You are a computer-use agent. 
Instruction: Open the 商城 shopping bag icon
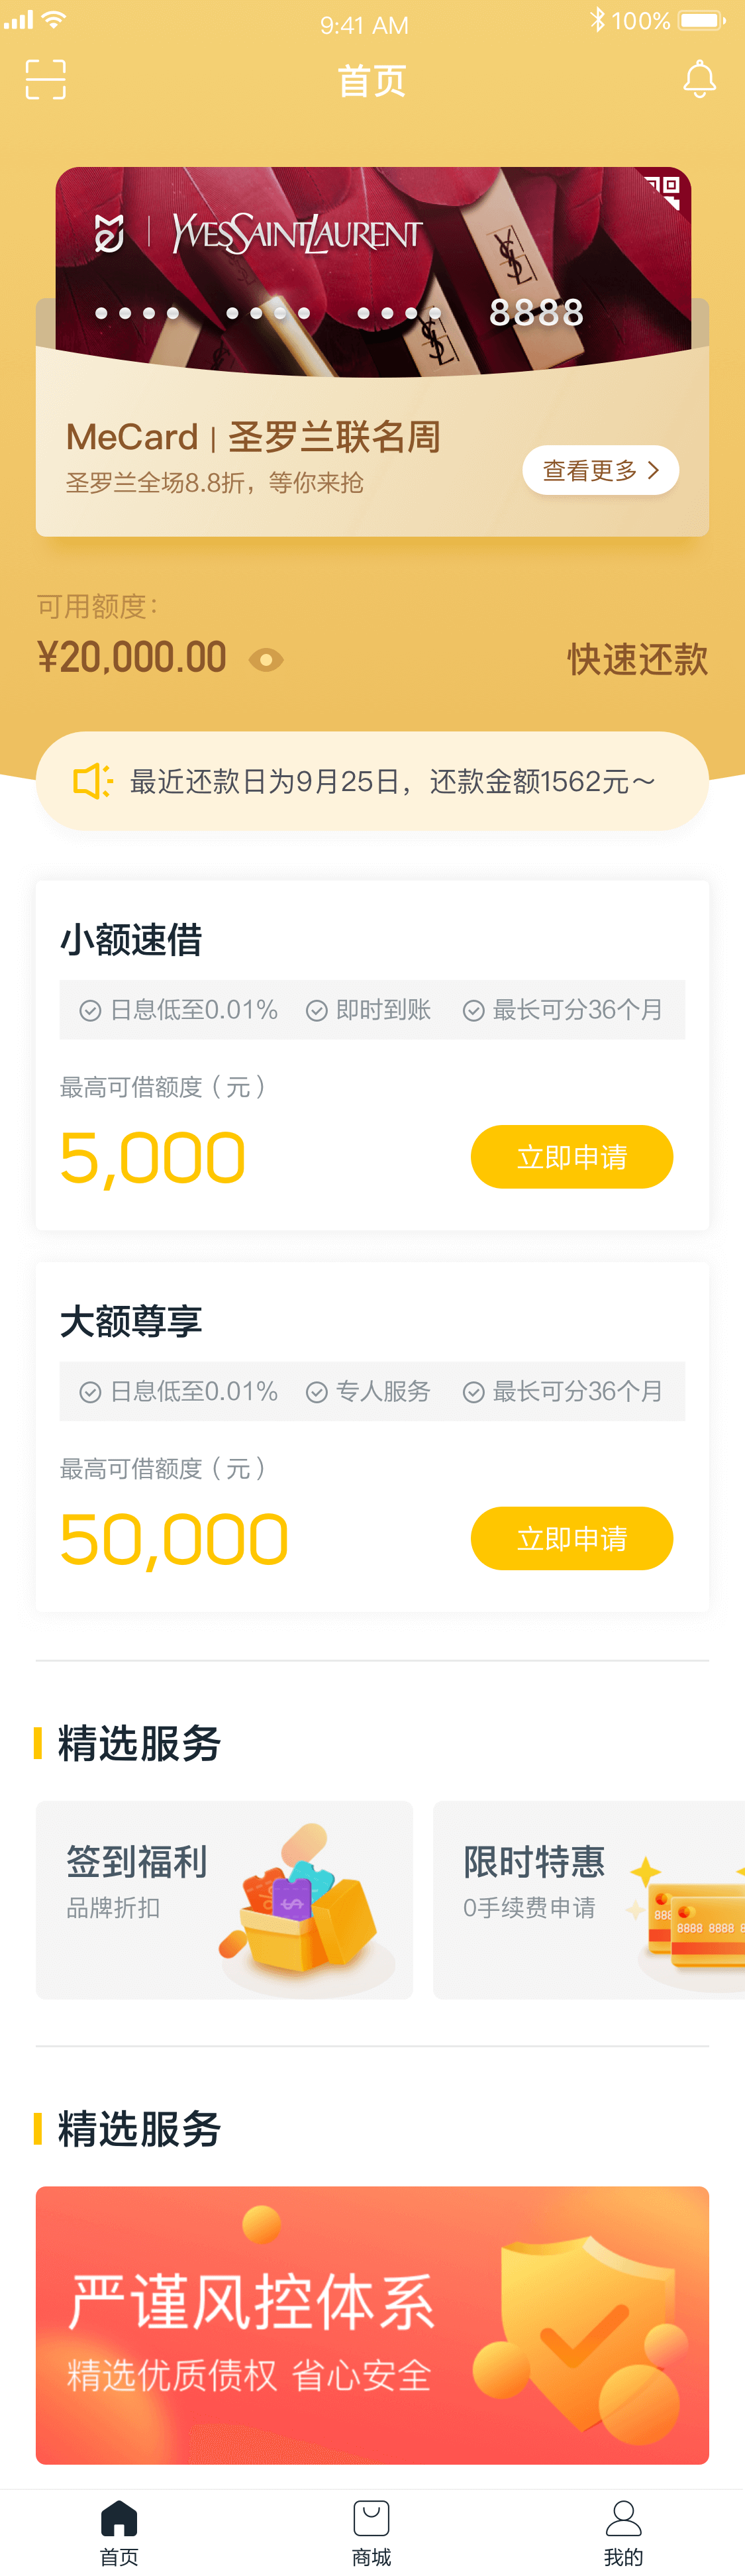[x=371, y=2519]
